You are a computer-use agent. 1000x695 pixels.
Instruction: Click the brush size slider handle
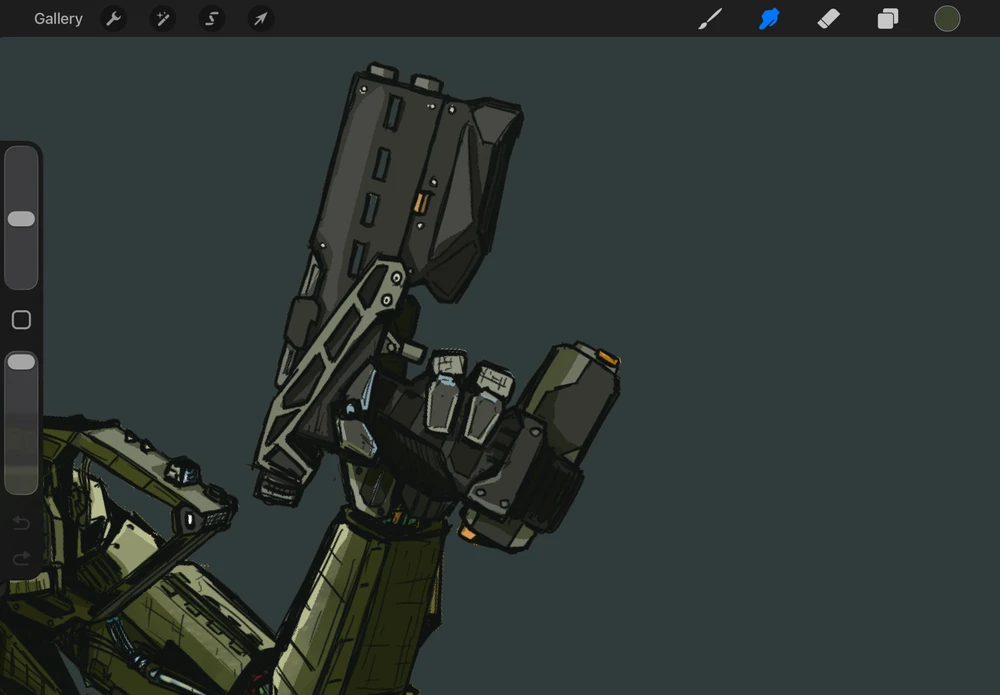click(x=21, y=219)
